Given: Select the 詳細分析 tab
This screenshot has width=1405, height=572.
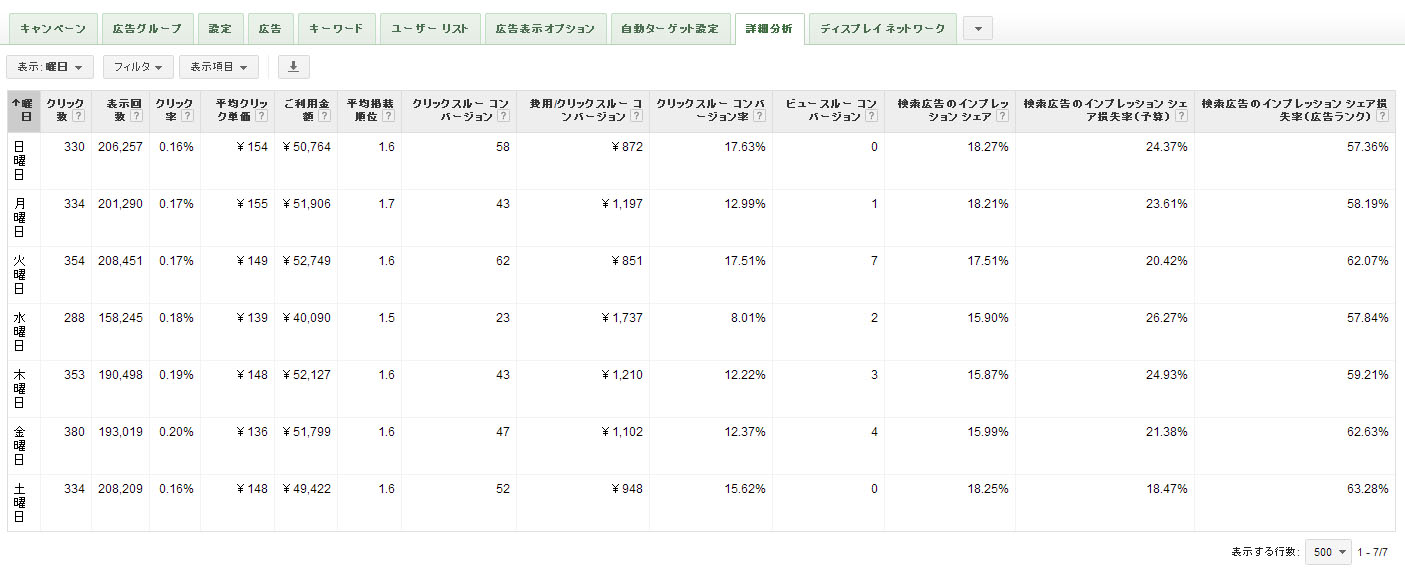Looking at the screenshot, I should coord(768,29).
